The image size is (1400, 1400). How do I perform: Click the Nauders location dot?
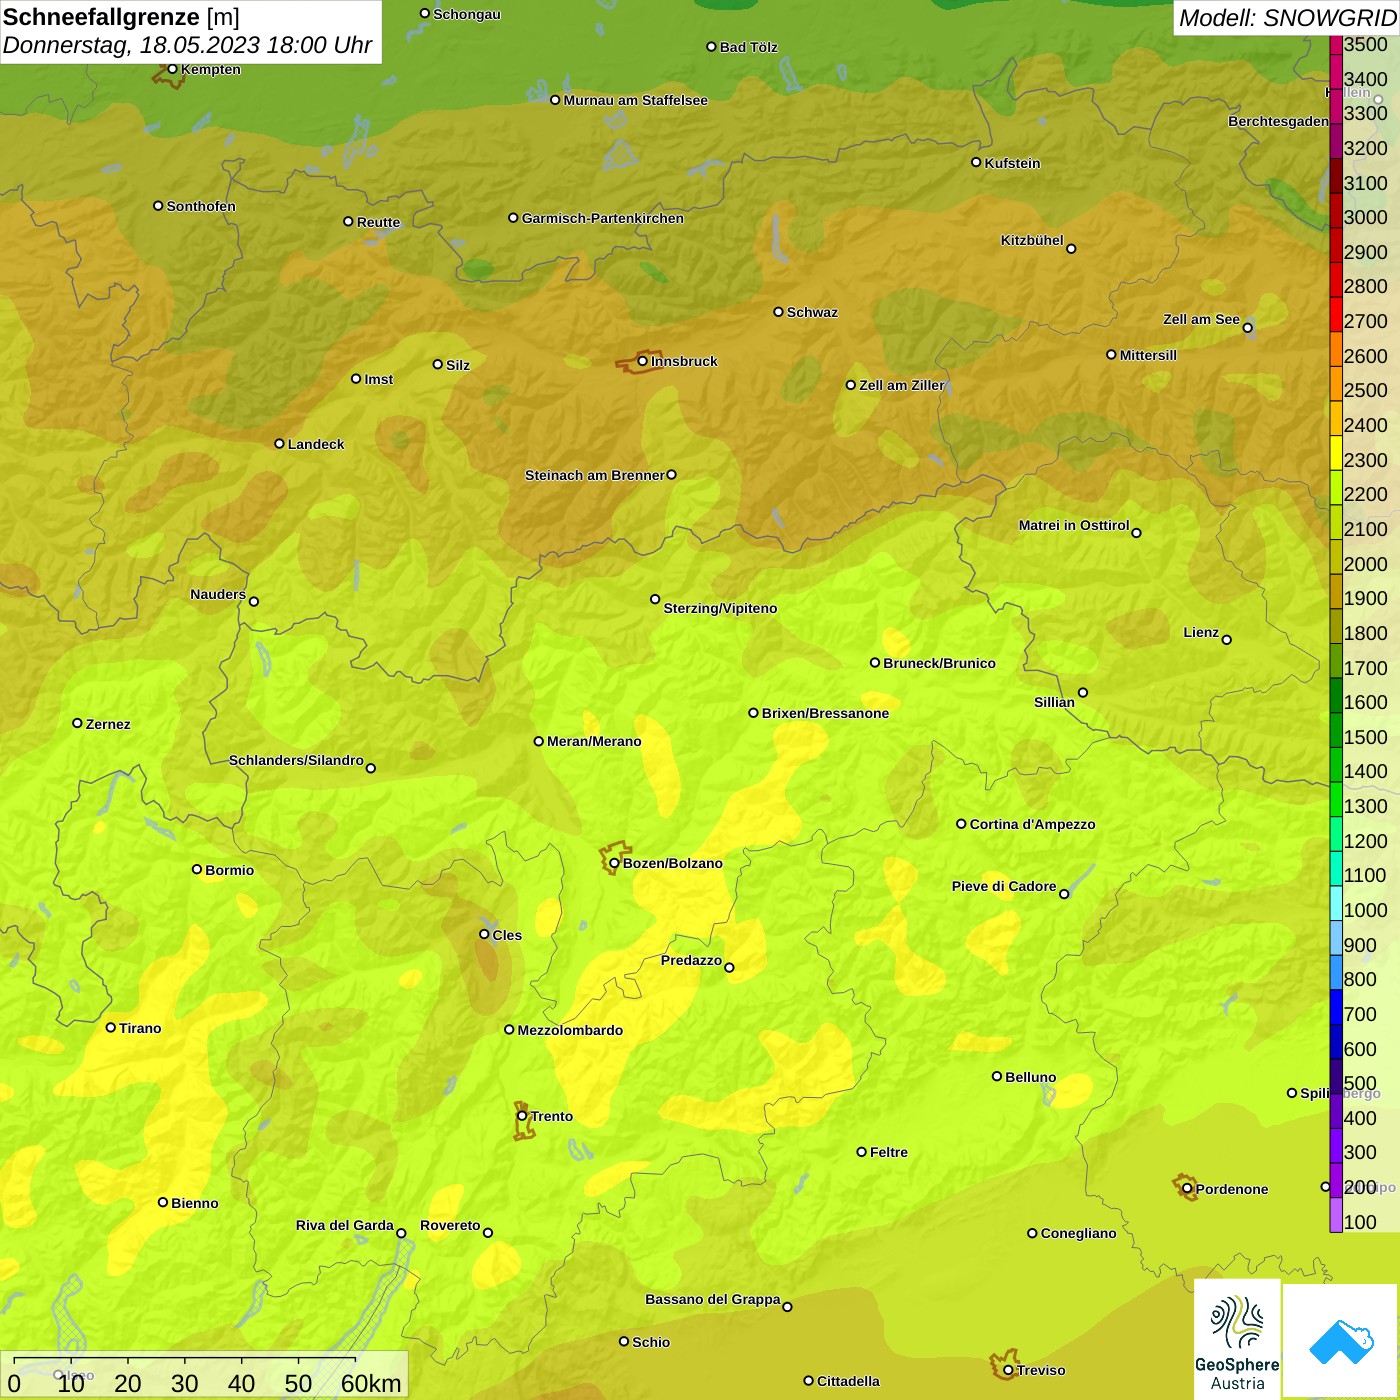(x=254, y=602)
